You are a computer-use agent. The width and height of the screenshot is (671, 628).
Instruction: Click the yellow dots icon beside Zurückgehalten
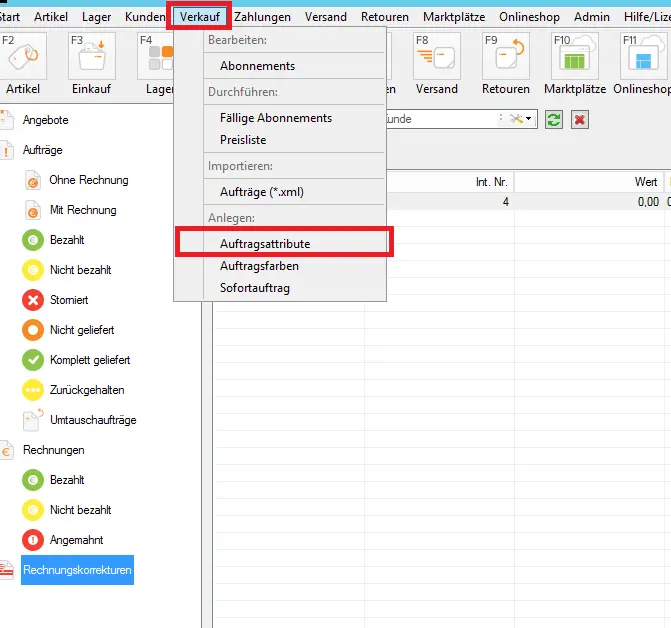(x=33, y=390)
